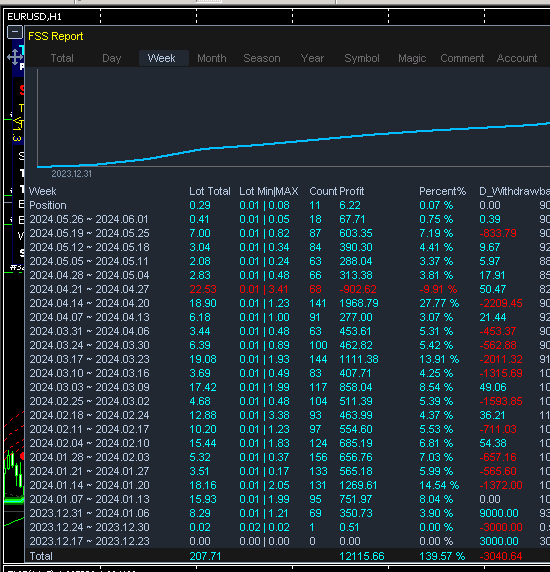Click the Week column header

42,191
